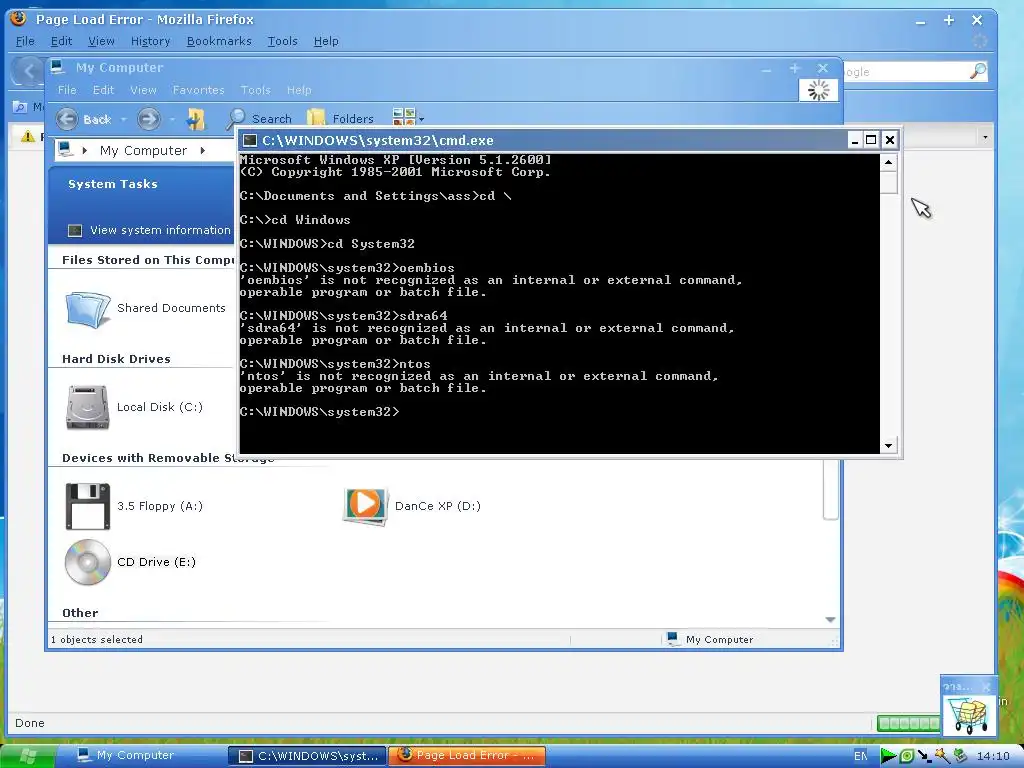This screenshot has height=768, width=1024.
Task: Open the Forward button history dropdown arrow
Action: (x=172, y=120)
